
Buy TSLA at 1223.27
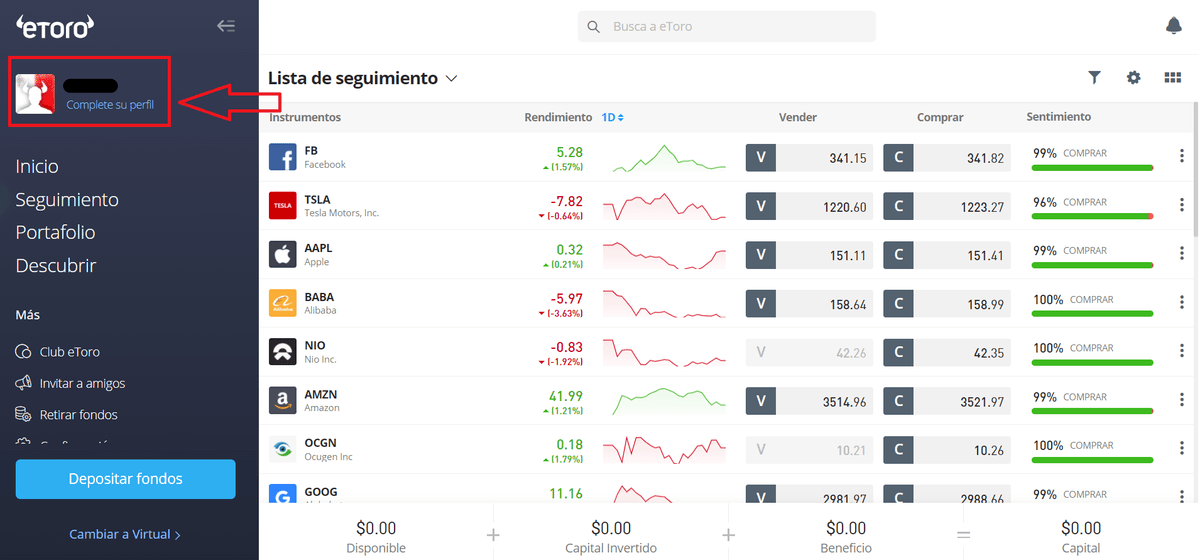[947, 206]
